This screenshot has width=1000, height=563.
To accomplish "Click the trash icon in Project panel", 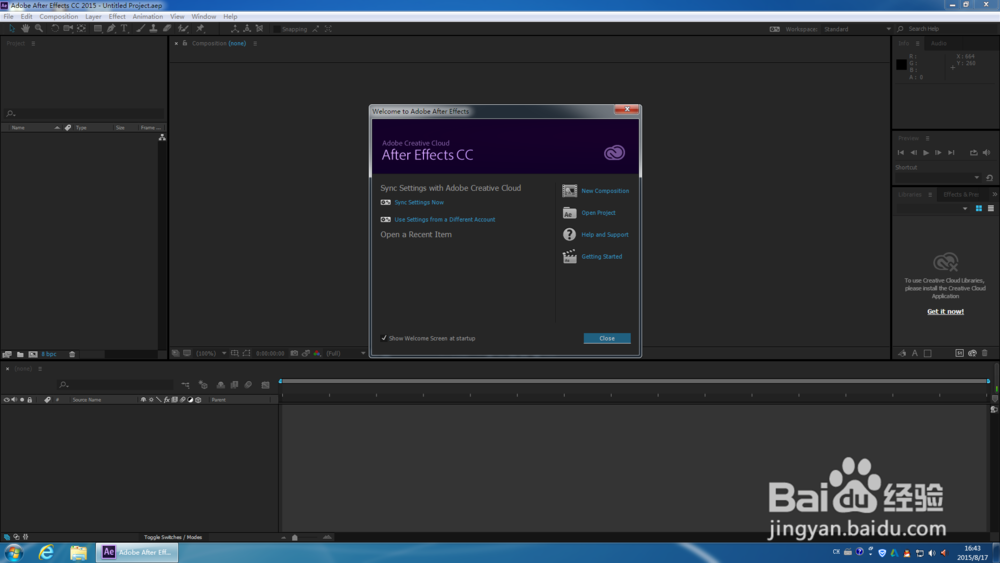I will (x=72, y=354).
